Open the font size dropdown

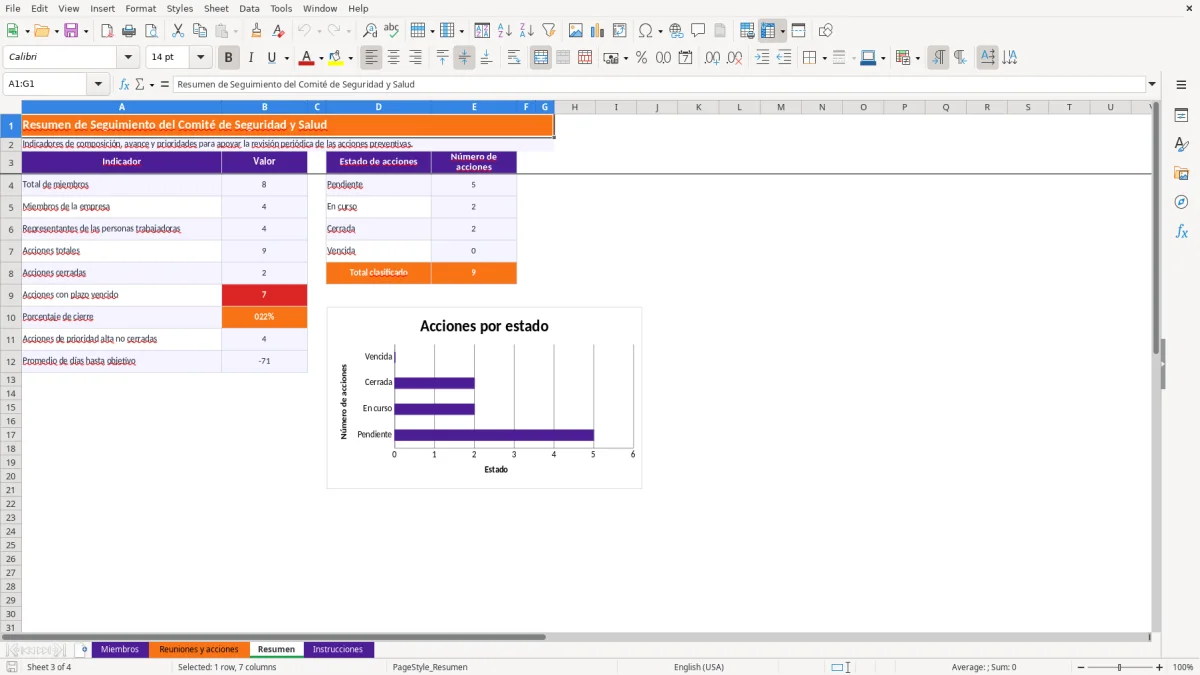tap(201, 57)
